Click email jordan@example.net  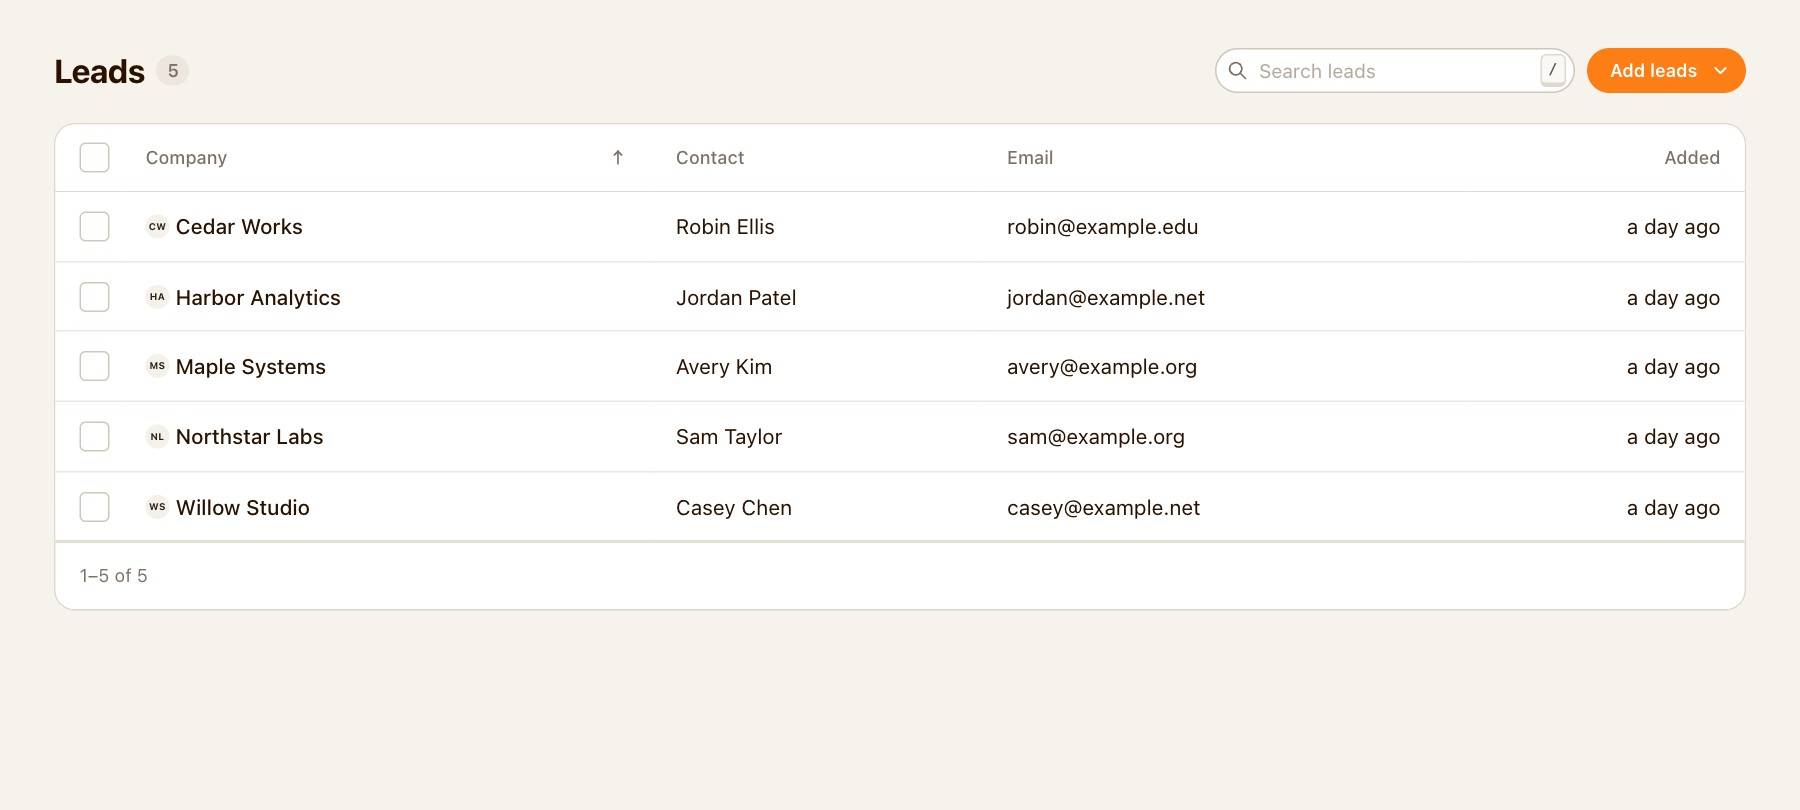click(1106, 298)
